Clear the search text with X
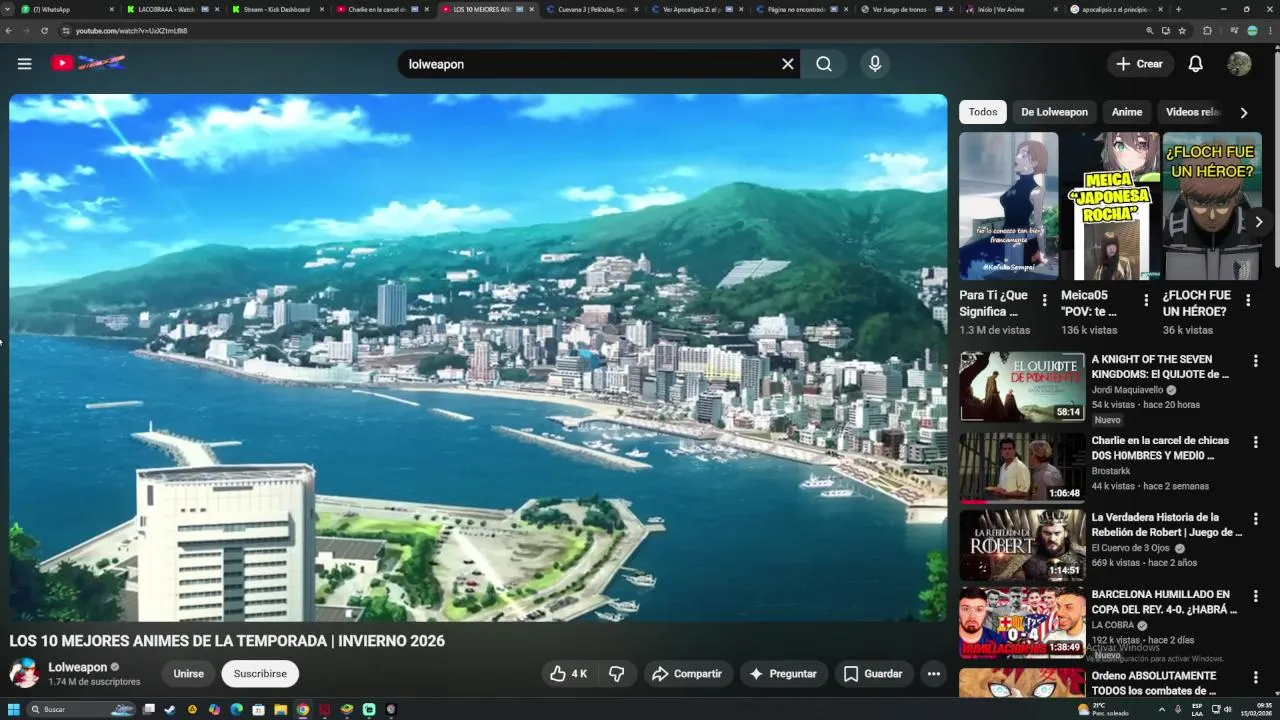1280x720 pixels. click(788, 64)
